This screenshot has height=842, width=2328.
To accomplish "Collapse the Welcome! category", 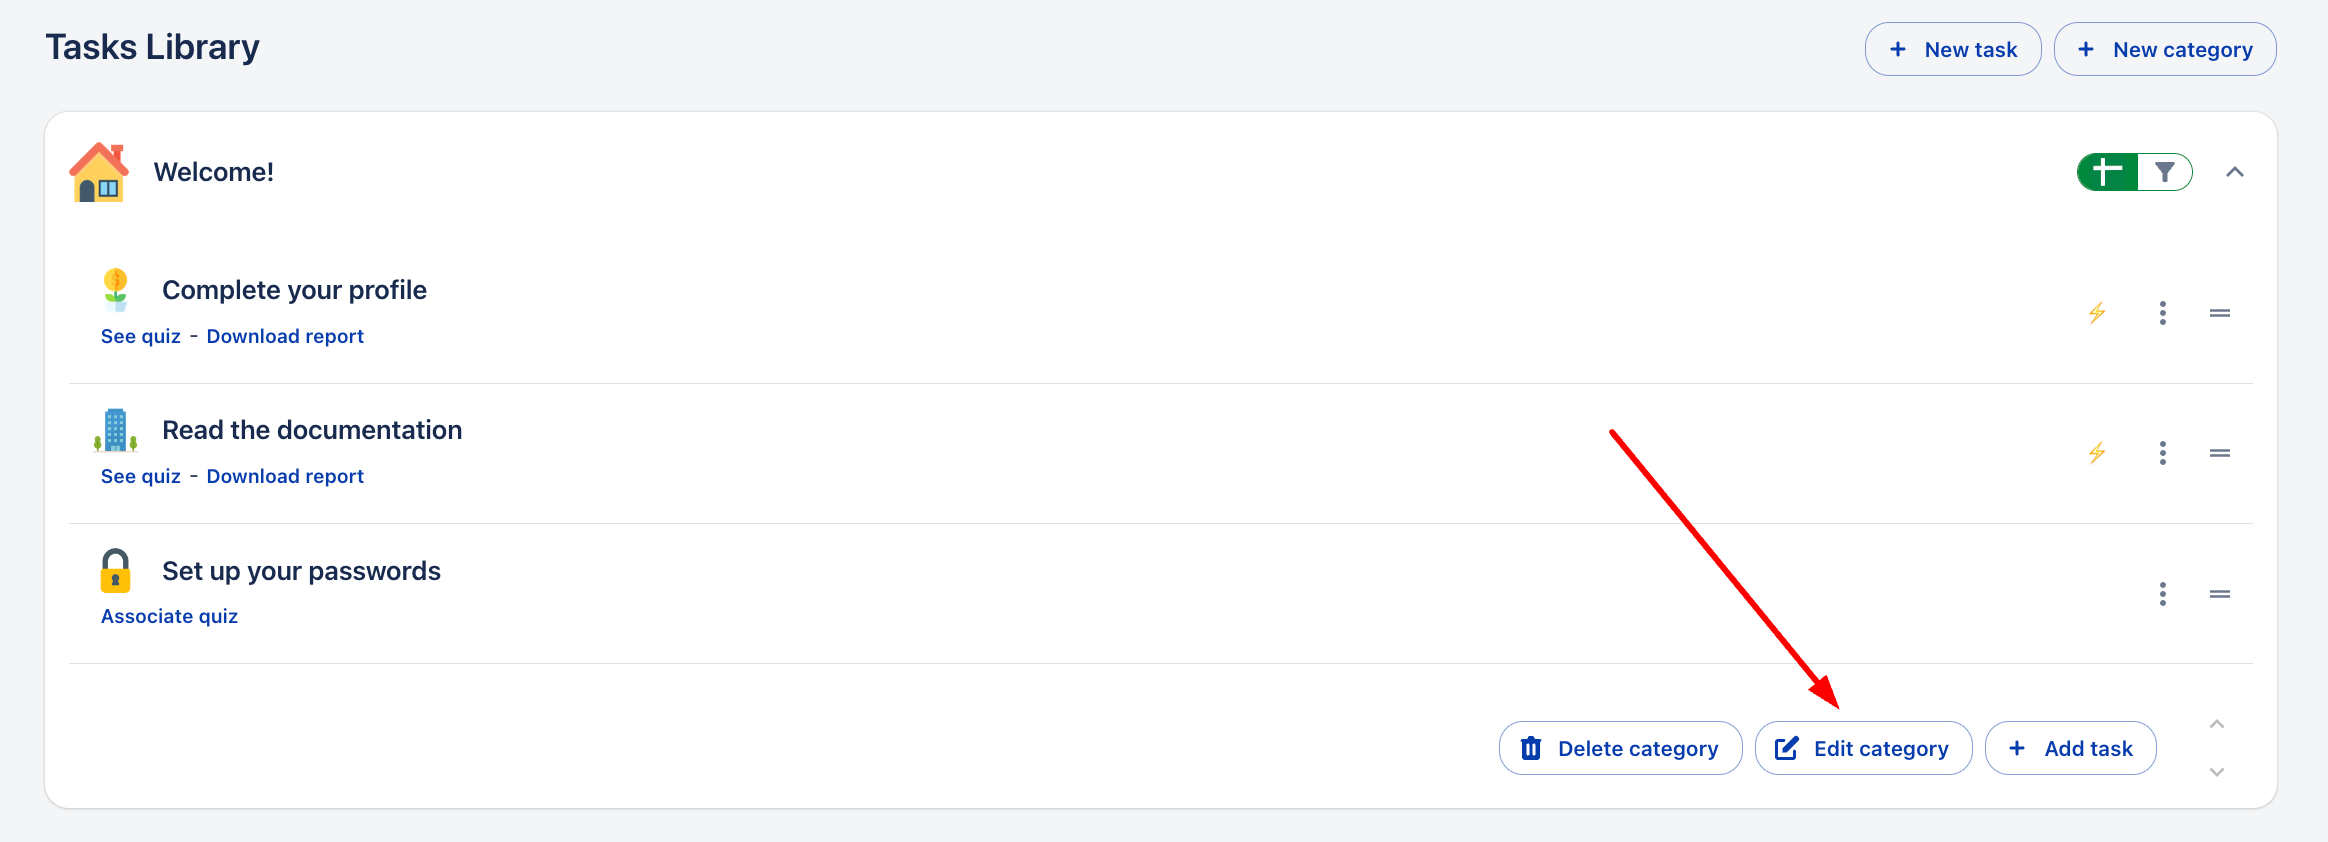I will pos(2234,172).
